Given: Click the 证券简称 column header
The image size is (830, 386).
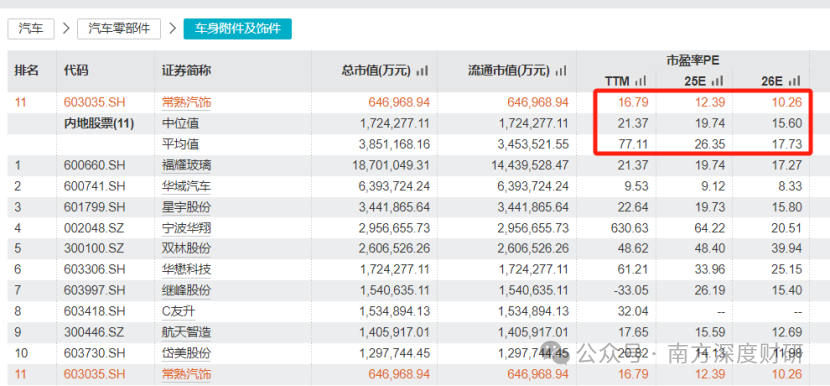Looking at the screenshot, I should click(x=186, y=70).
